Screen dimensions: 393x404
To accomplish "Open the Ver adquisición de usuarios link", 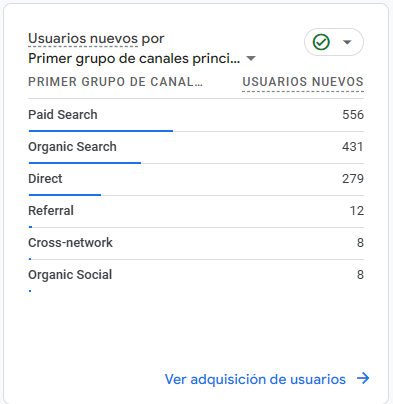I will coord(255,379).
